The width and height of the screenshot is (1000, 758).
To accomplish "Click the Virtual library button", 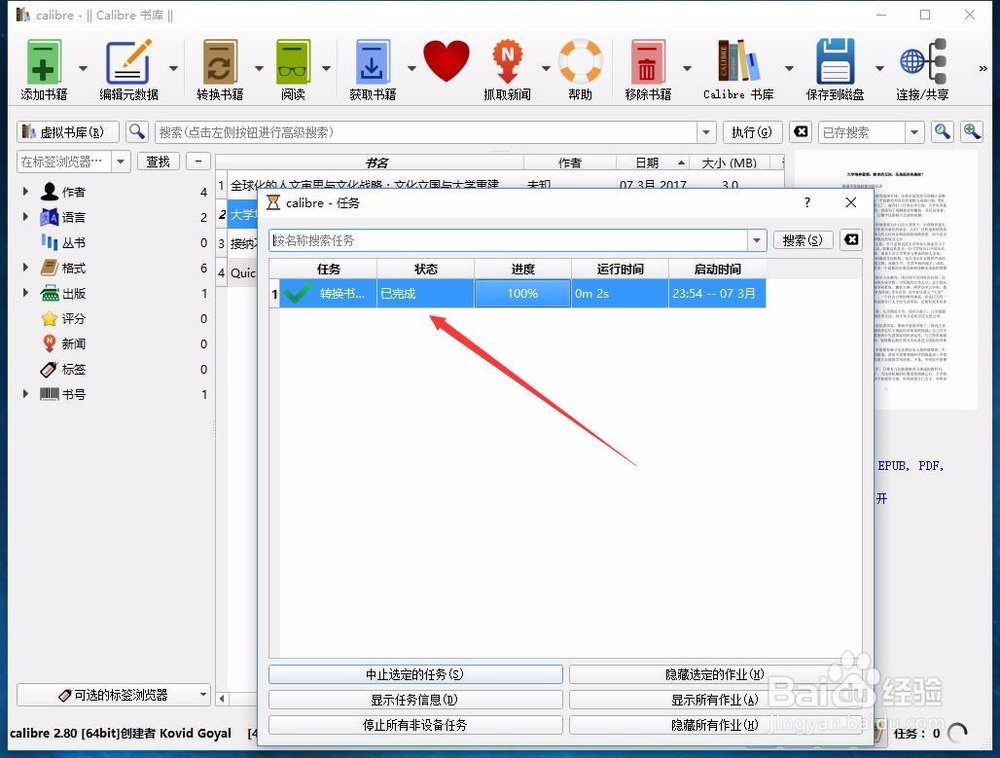I will (68, 132).
